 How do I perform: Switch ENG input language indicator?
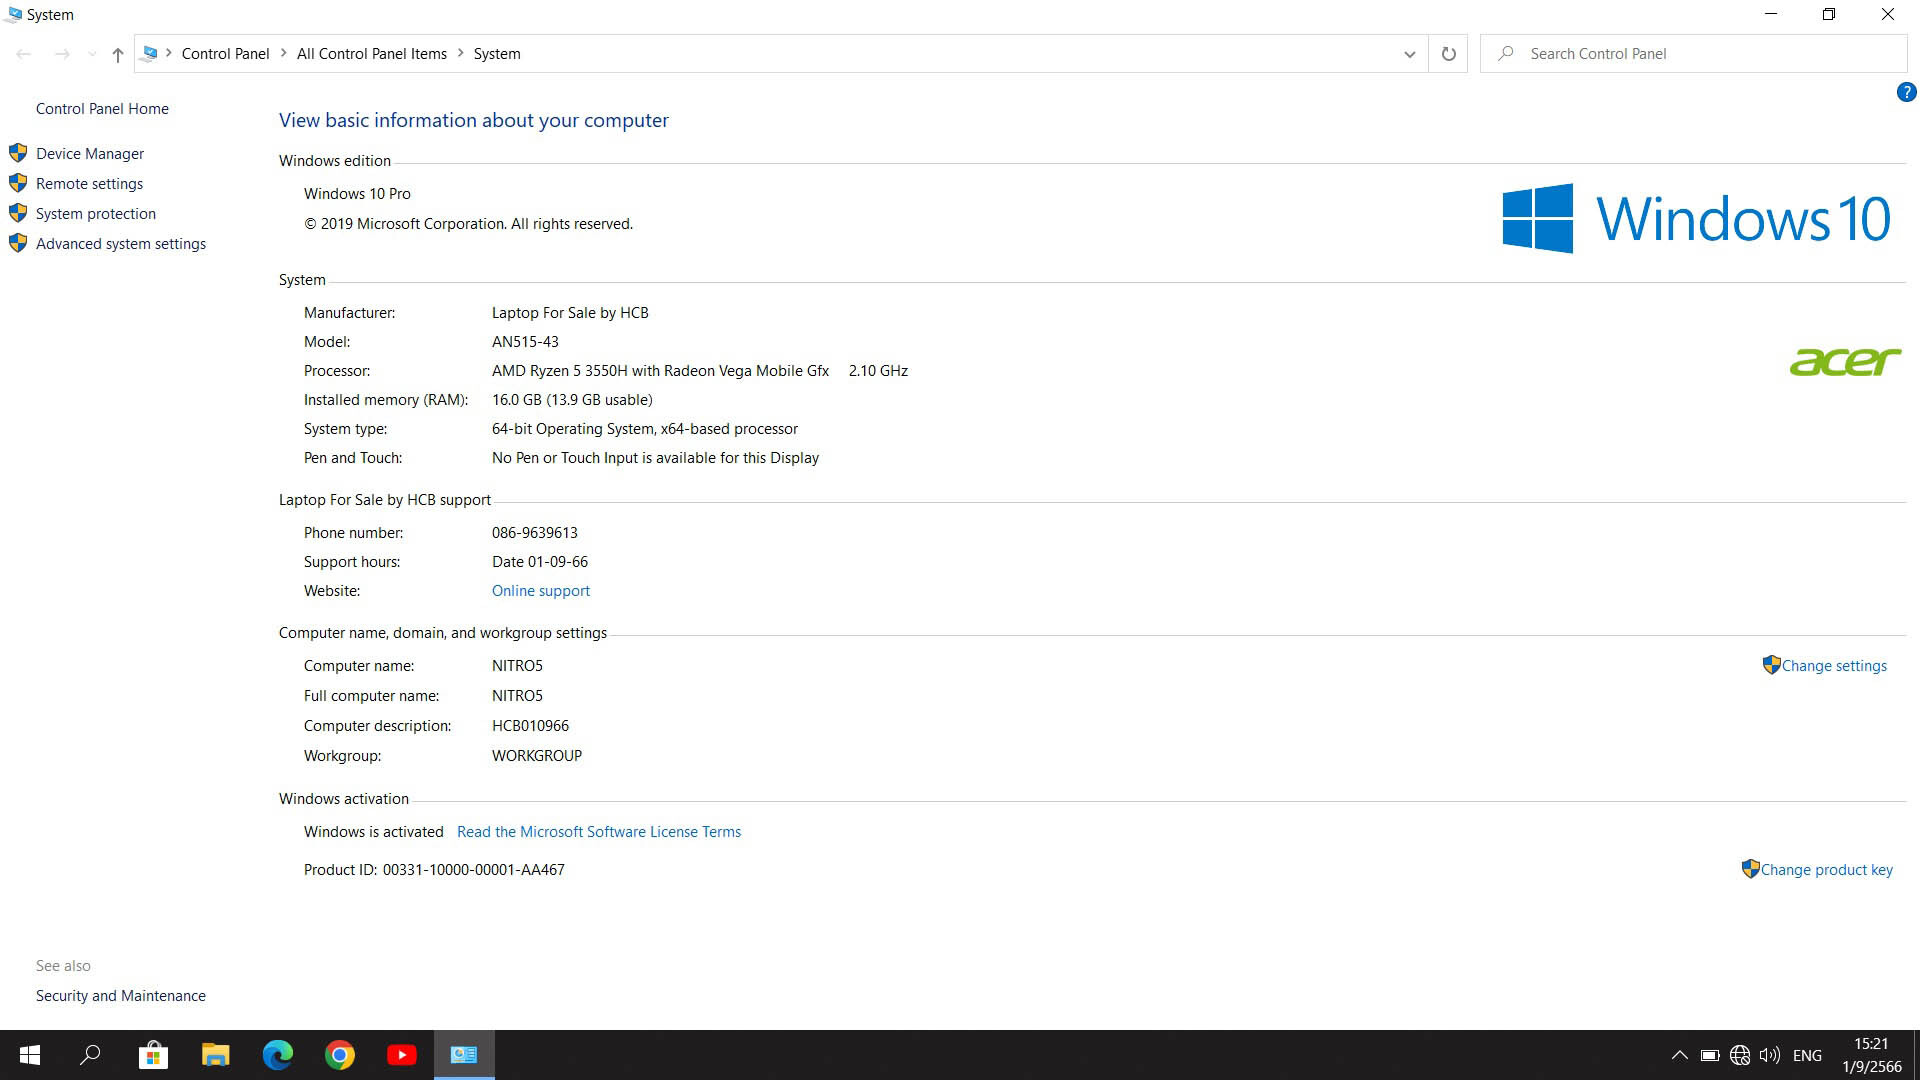tap(1807, 1055)
